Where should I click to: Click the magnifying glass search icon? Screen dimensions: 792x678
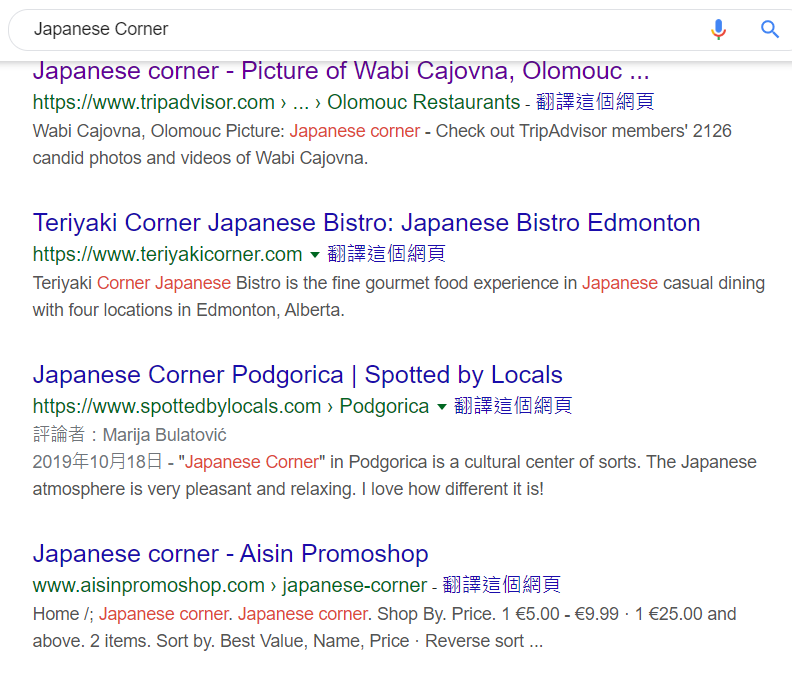pyautogui.click(x=769, y=29)
